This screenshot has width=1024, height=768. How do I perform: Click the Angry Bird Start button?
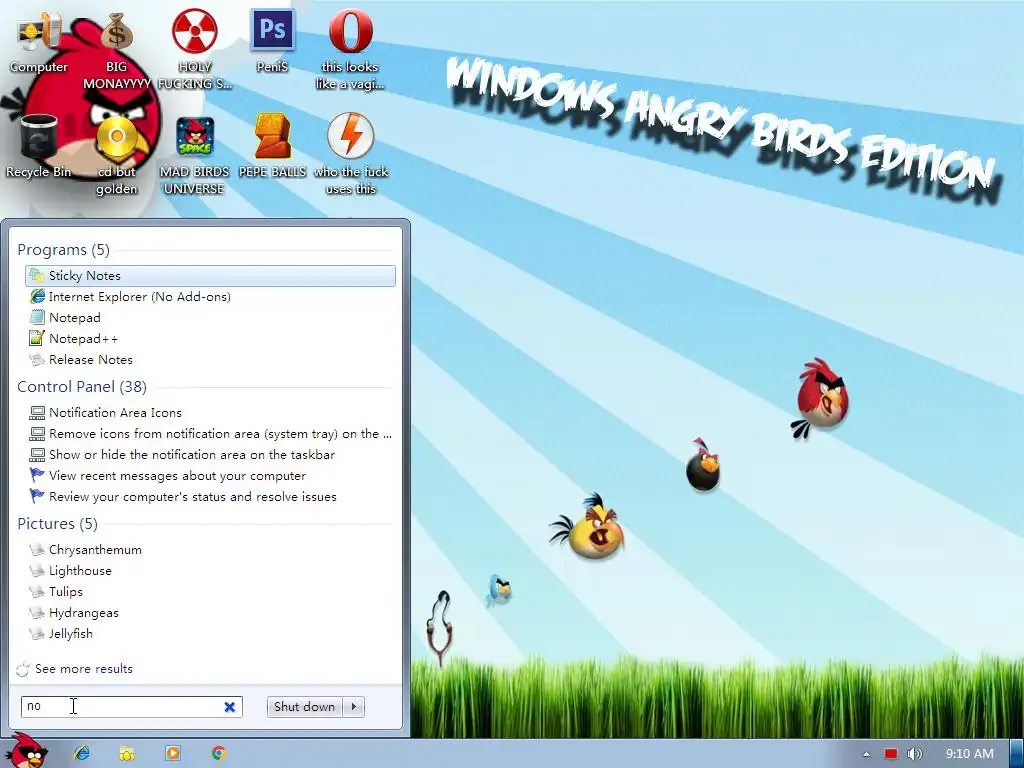[x=26, y=751]
